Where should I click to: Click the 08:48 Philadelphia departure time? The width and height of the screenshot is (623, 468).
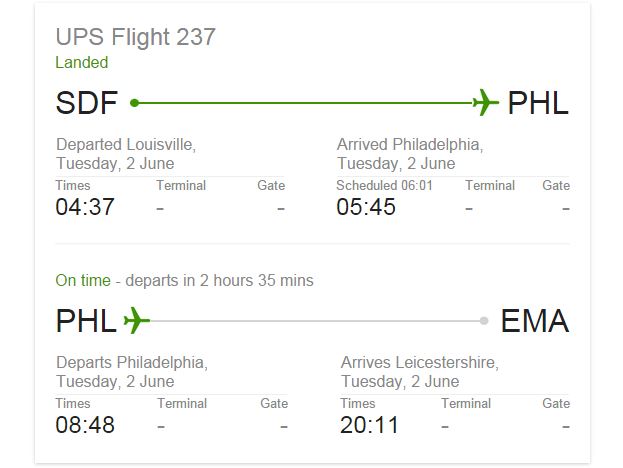pos(85,425)
